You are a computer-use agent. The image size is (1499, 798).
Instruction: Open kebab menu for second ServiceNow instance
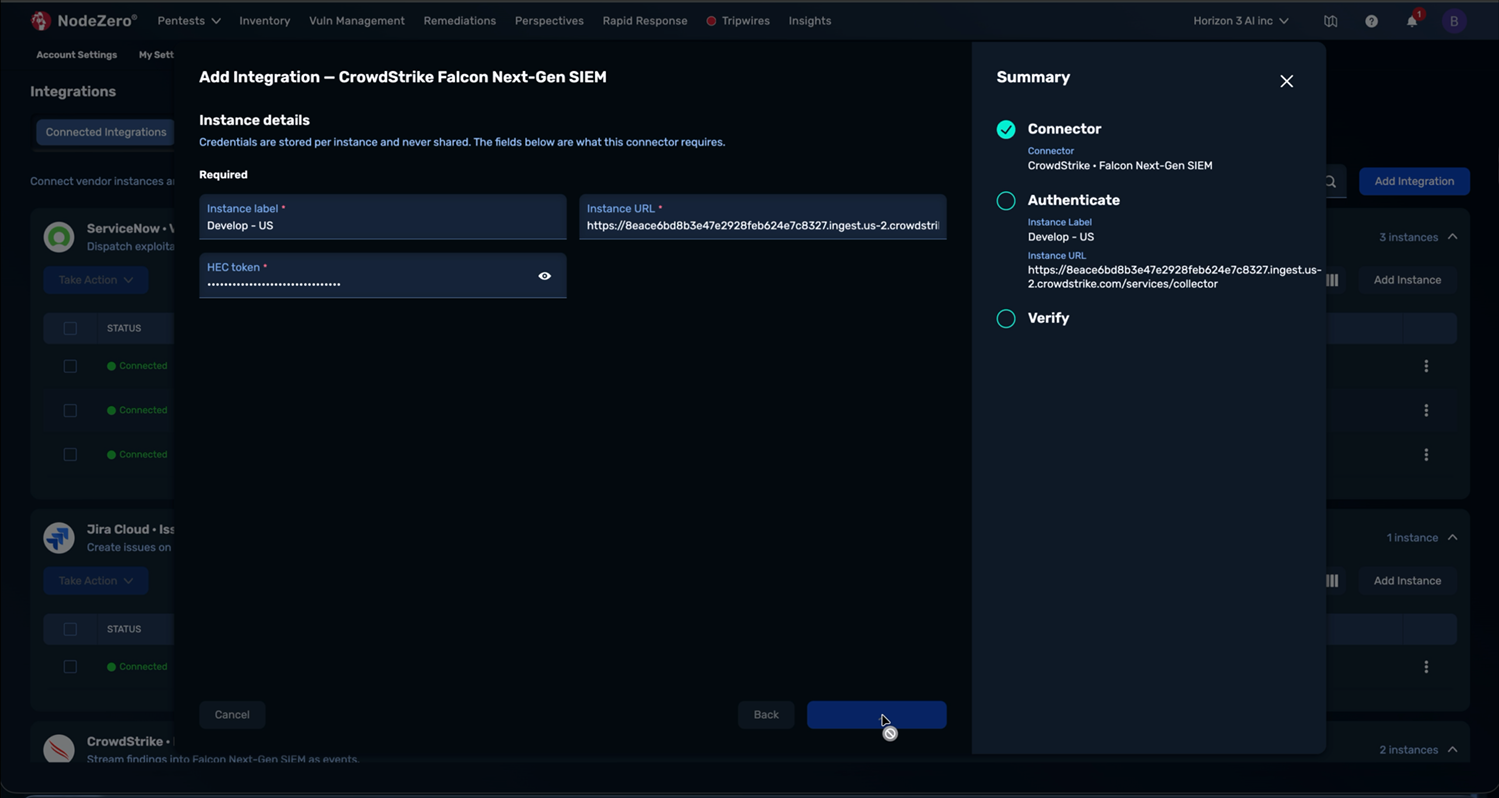click(x=1426, y=410)
